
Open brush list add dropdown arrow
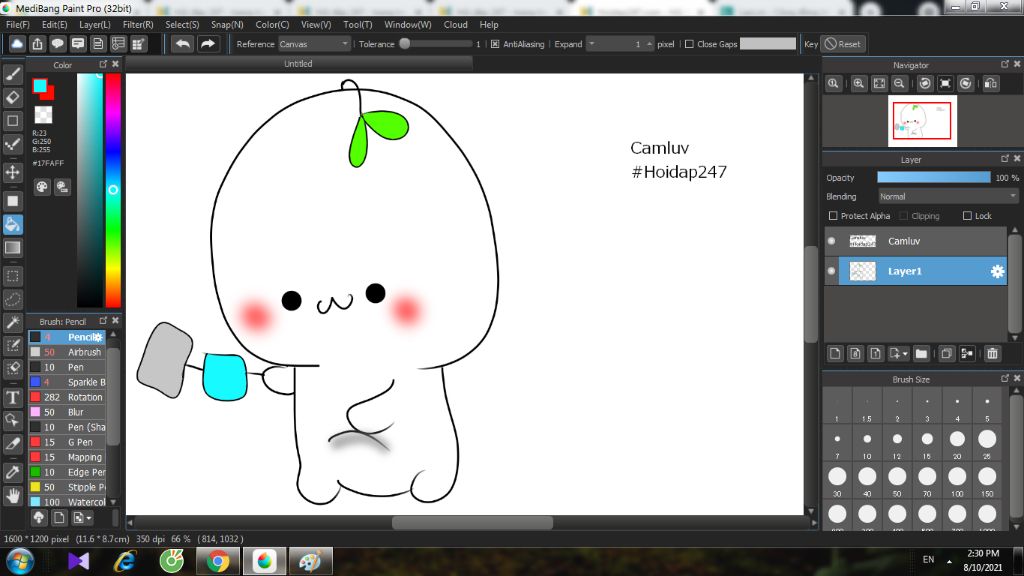89,518
